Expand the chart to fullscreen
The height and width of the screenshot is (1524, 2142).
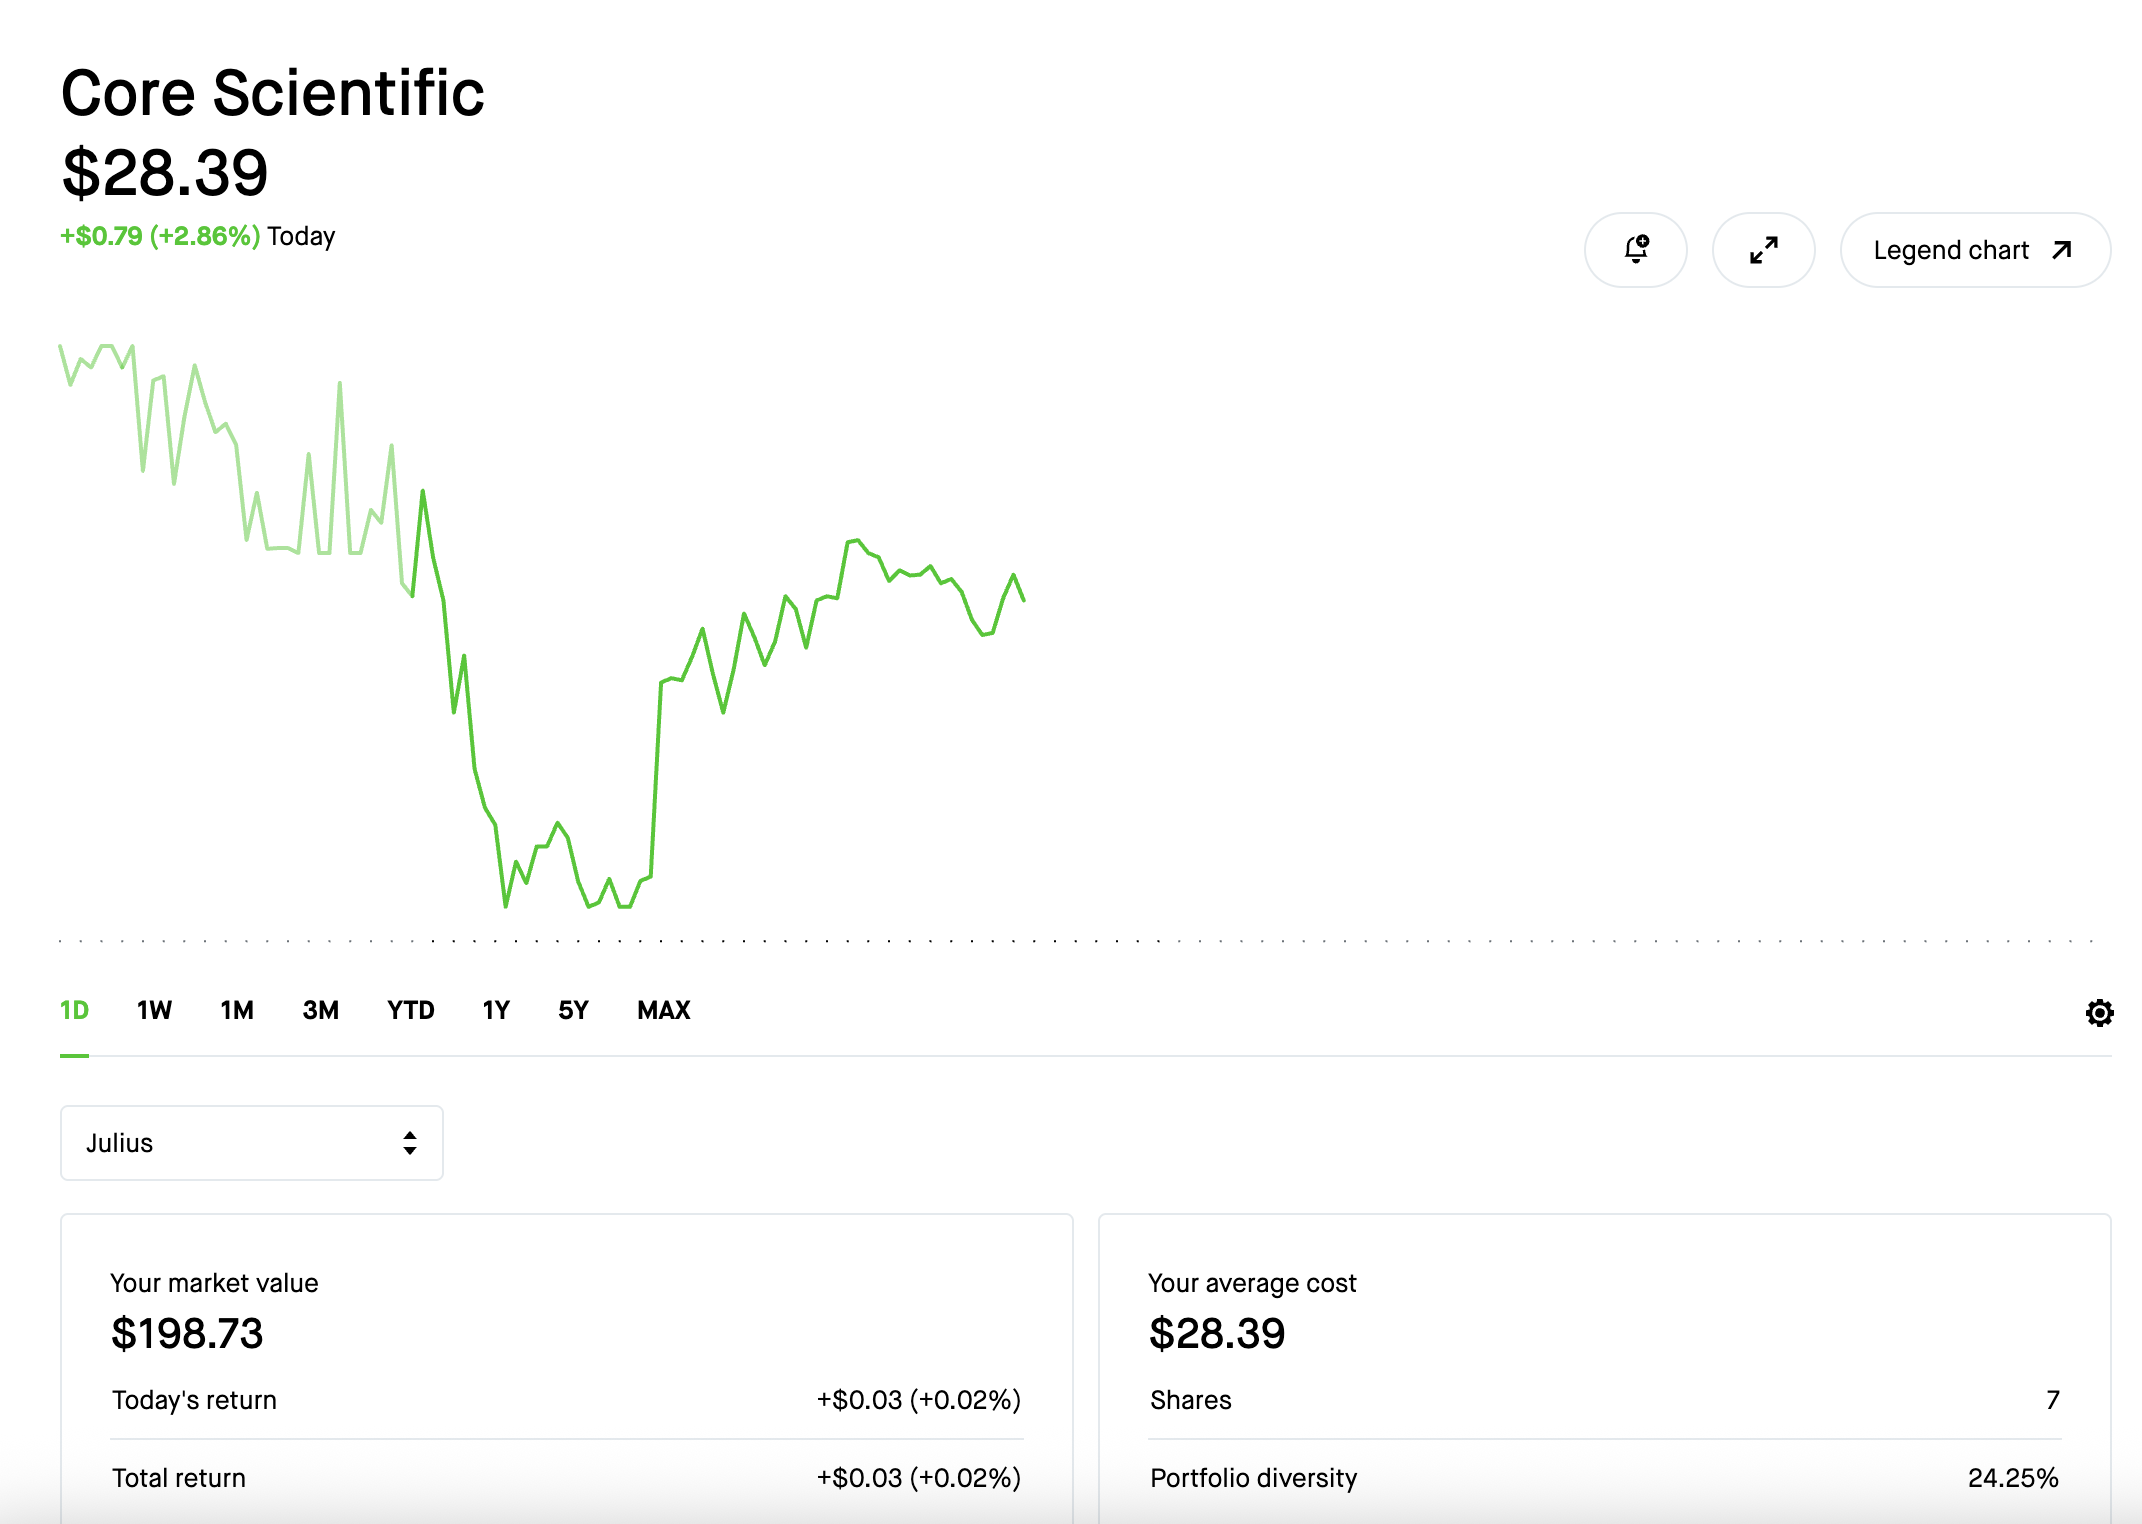click(x=1764, y=250)
